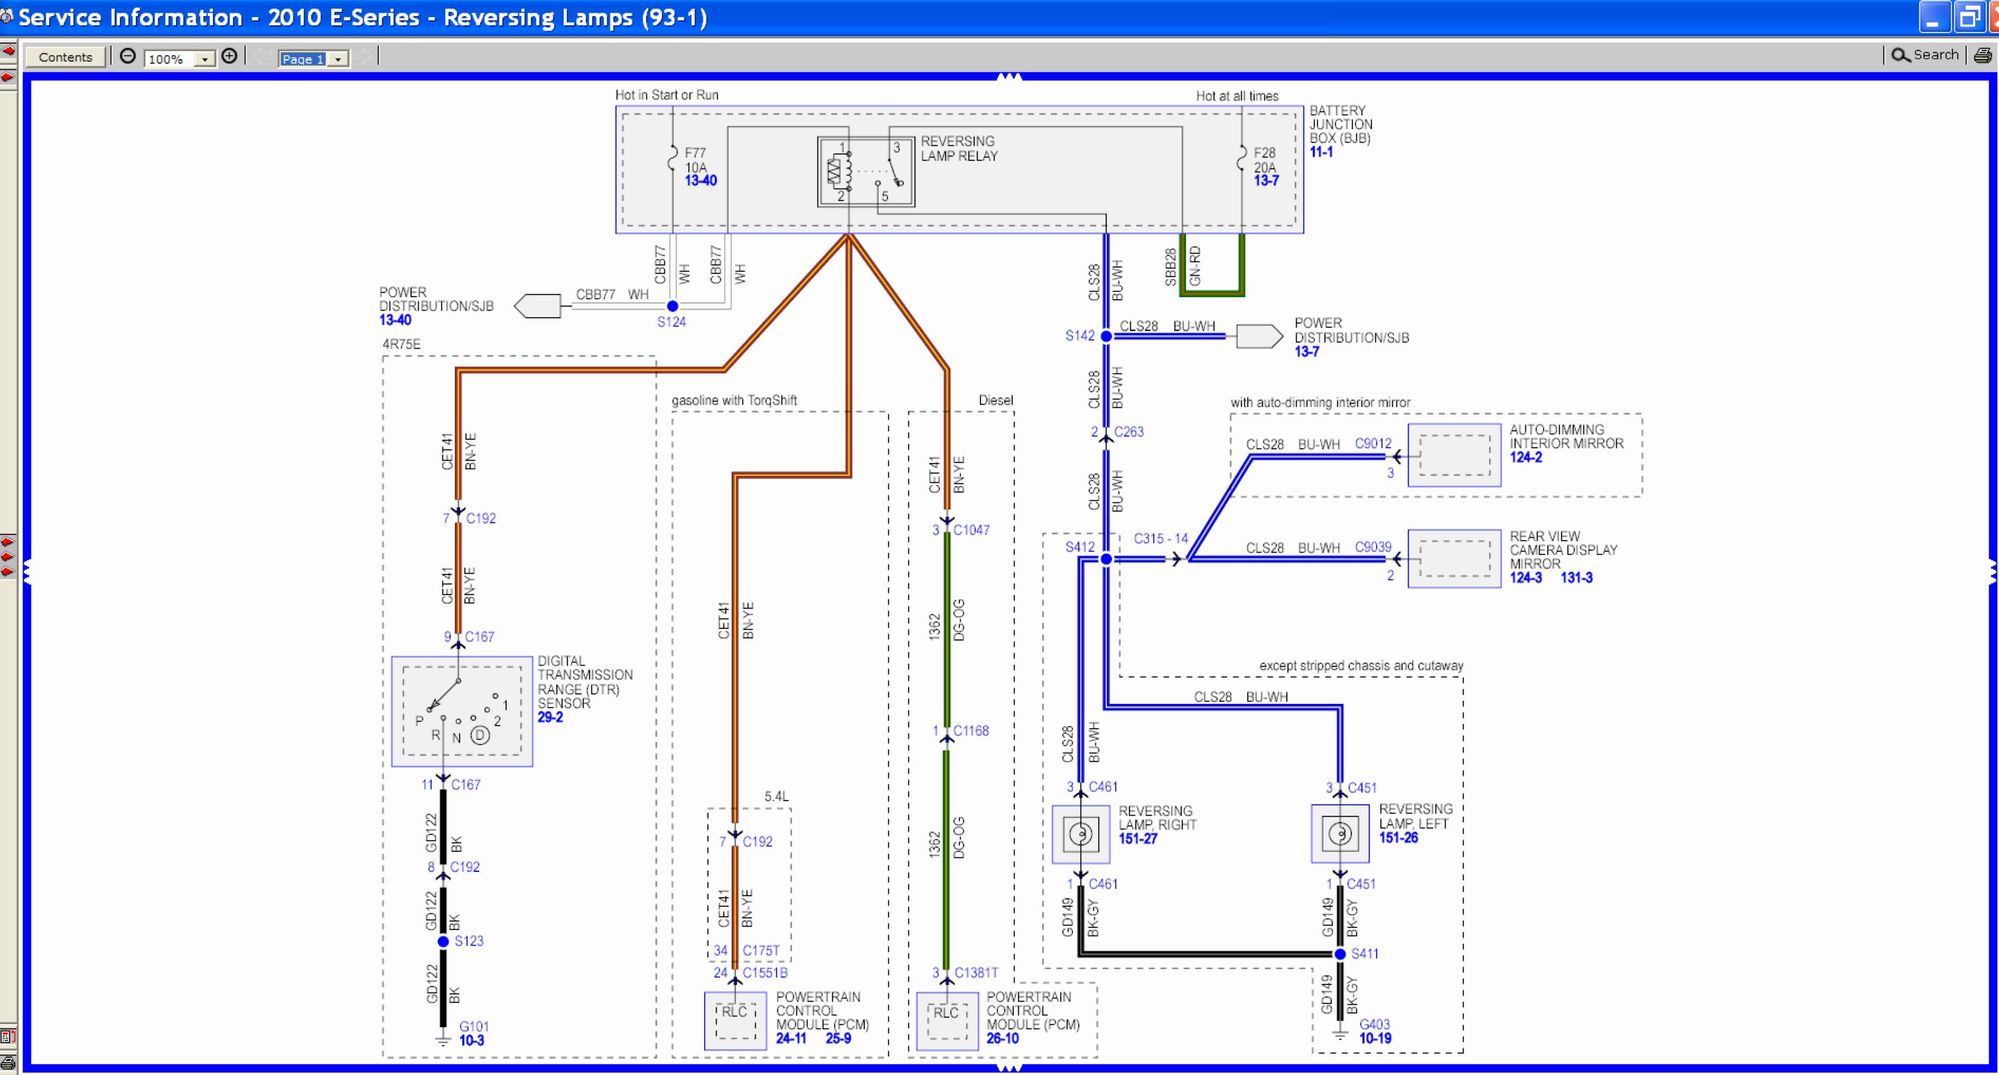Click the zoom in plus icon

pyautogui.click(x=230, y=57)
